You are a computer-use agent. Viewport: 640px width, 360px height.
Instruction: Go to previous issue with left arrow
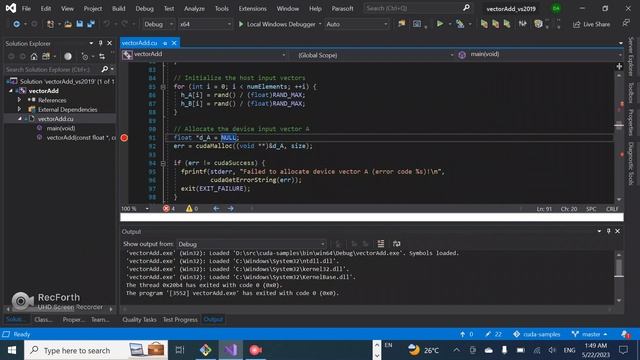(216, 209)
